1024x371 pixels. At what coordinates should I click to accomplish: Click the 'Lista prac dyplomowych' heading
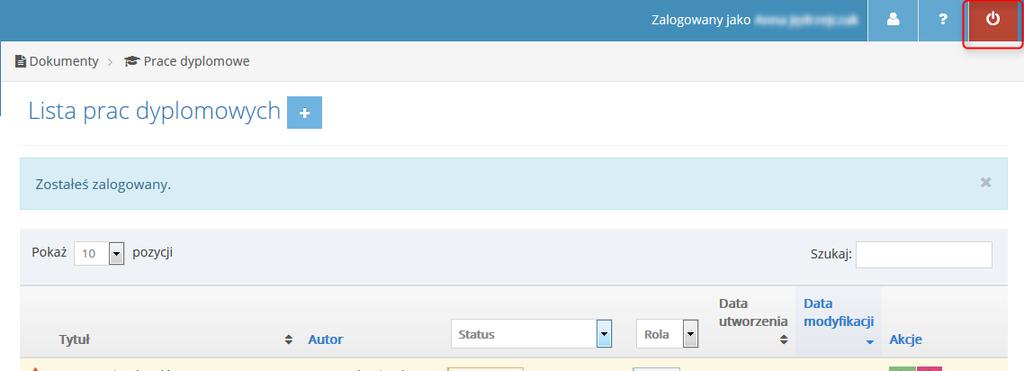point(154,111)
